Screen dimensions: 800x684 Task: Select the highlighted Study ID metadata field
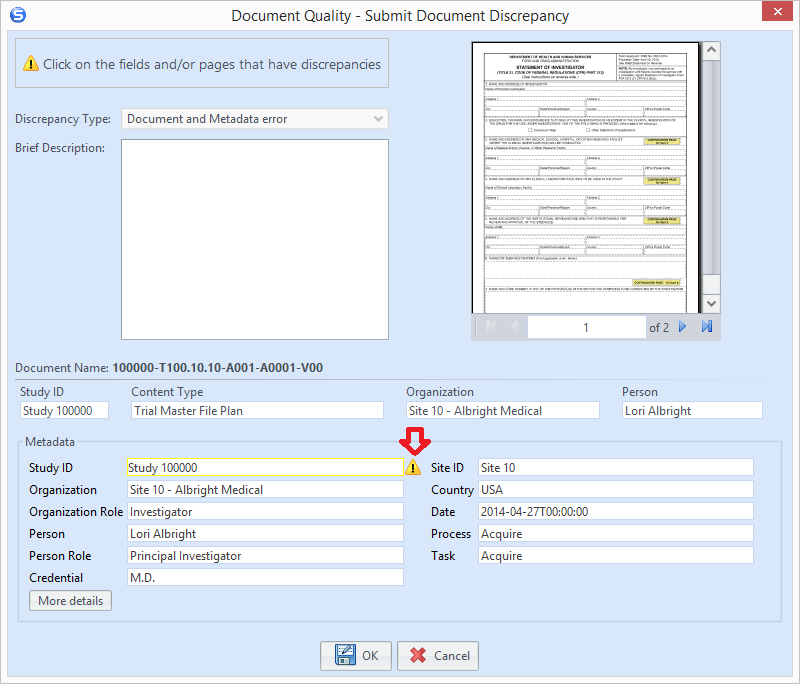pyautogui.click(x=265, y=467)
